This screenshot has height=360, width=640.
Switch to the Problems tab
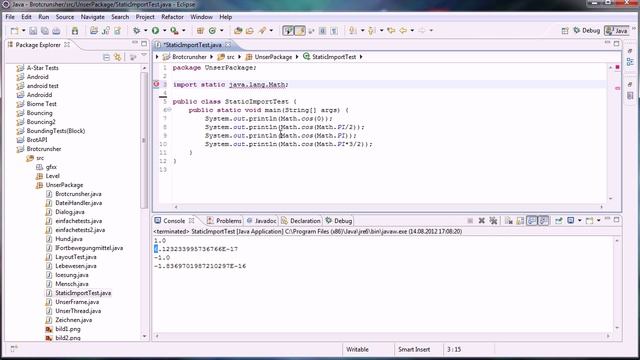(x=224, y=221)
